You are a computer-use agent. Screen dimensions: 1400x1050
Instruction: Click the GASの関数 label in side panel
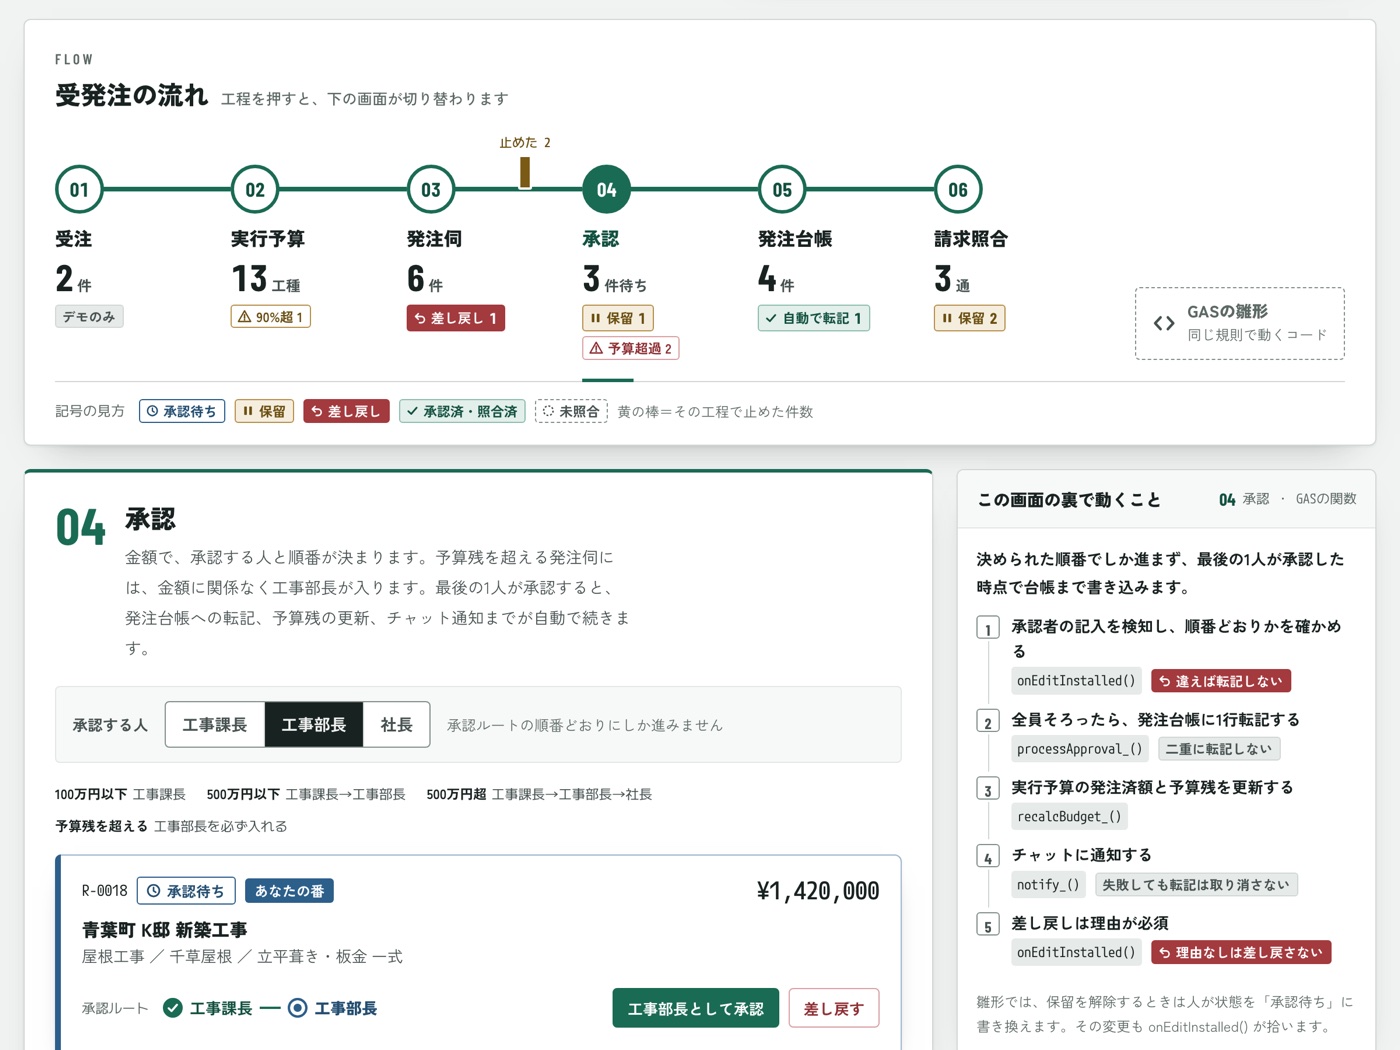pyautogui.click(x=1326, y=499)
